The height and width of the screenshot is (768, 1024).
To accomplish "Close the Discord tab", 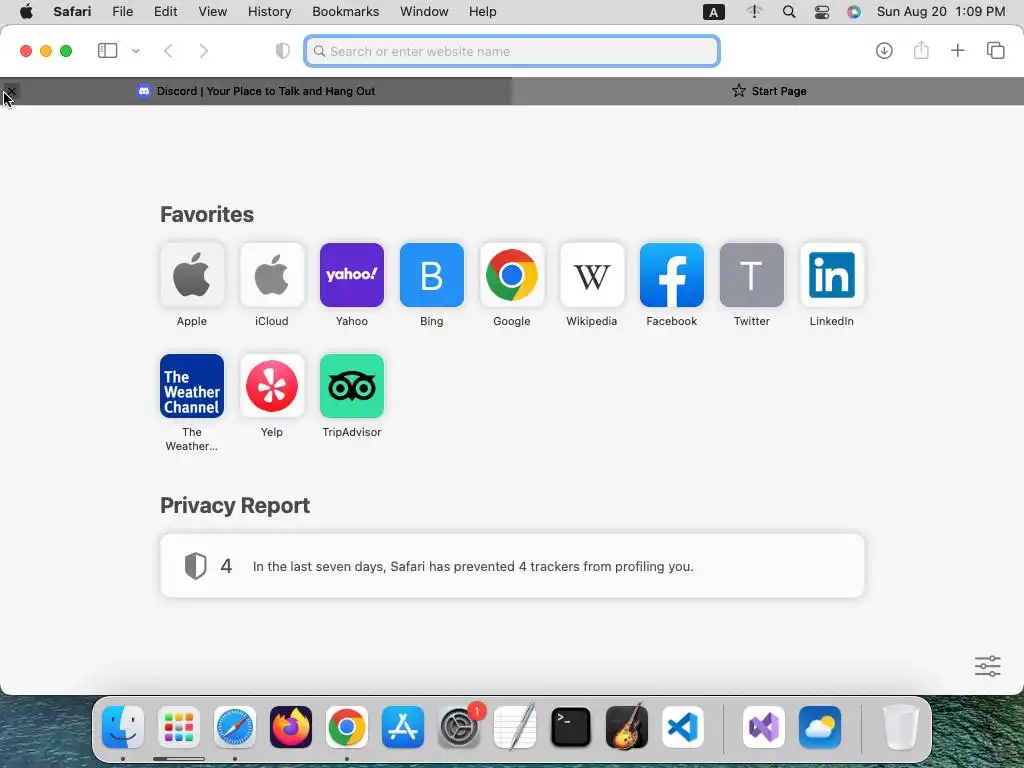I will click(11, 91).
